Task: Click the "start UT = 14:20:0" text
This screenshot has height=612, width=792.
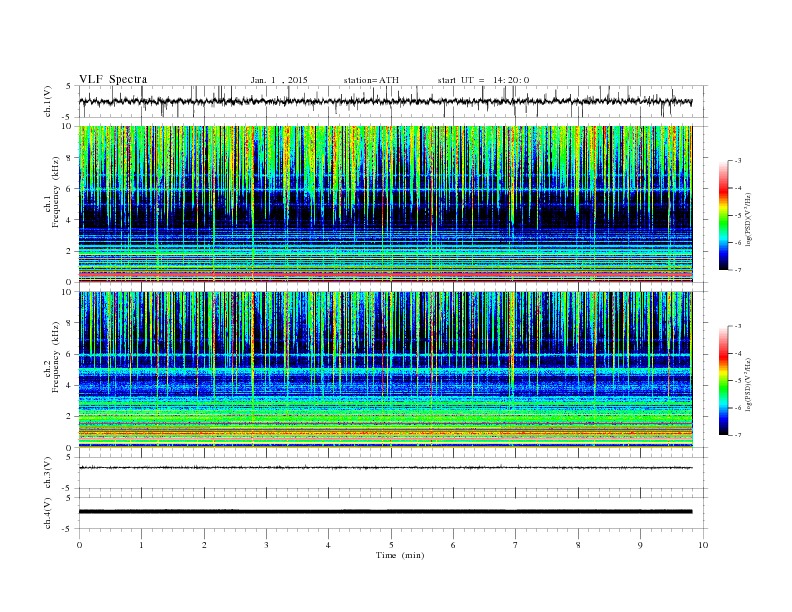Action: pyautogui.click(x=483, y=80)
